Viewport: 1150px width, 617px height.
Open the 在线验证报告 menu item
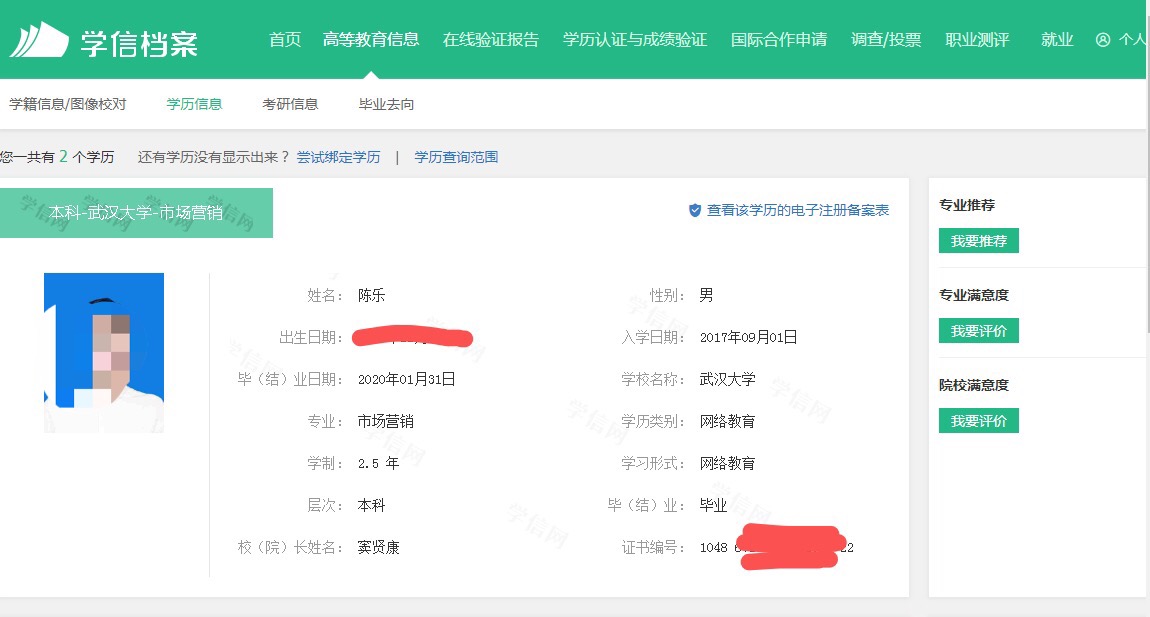click(491, 39)
